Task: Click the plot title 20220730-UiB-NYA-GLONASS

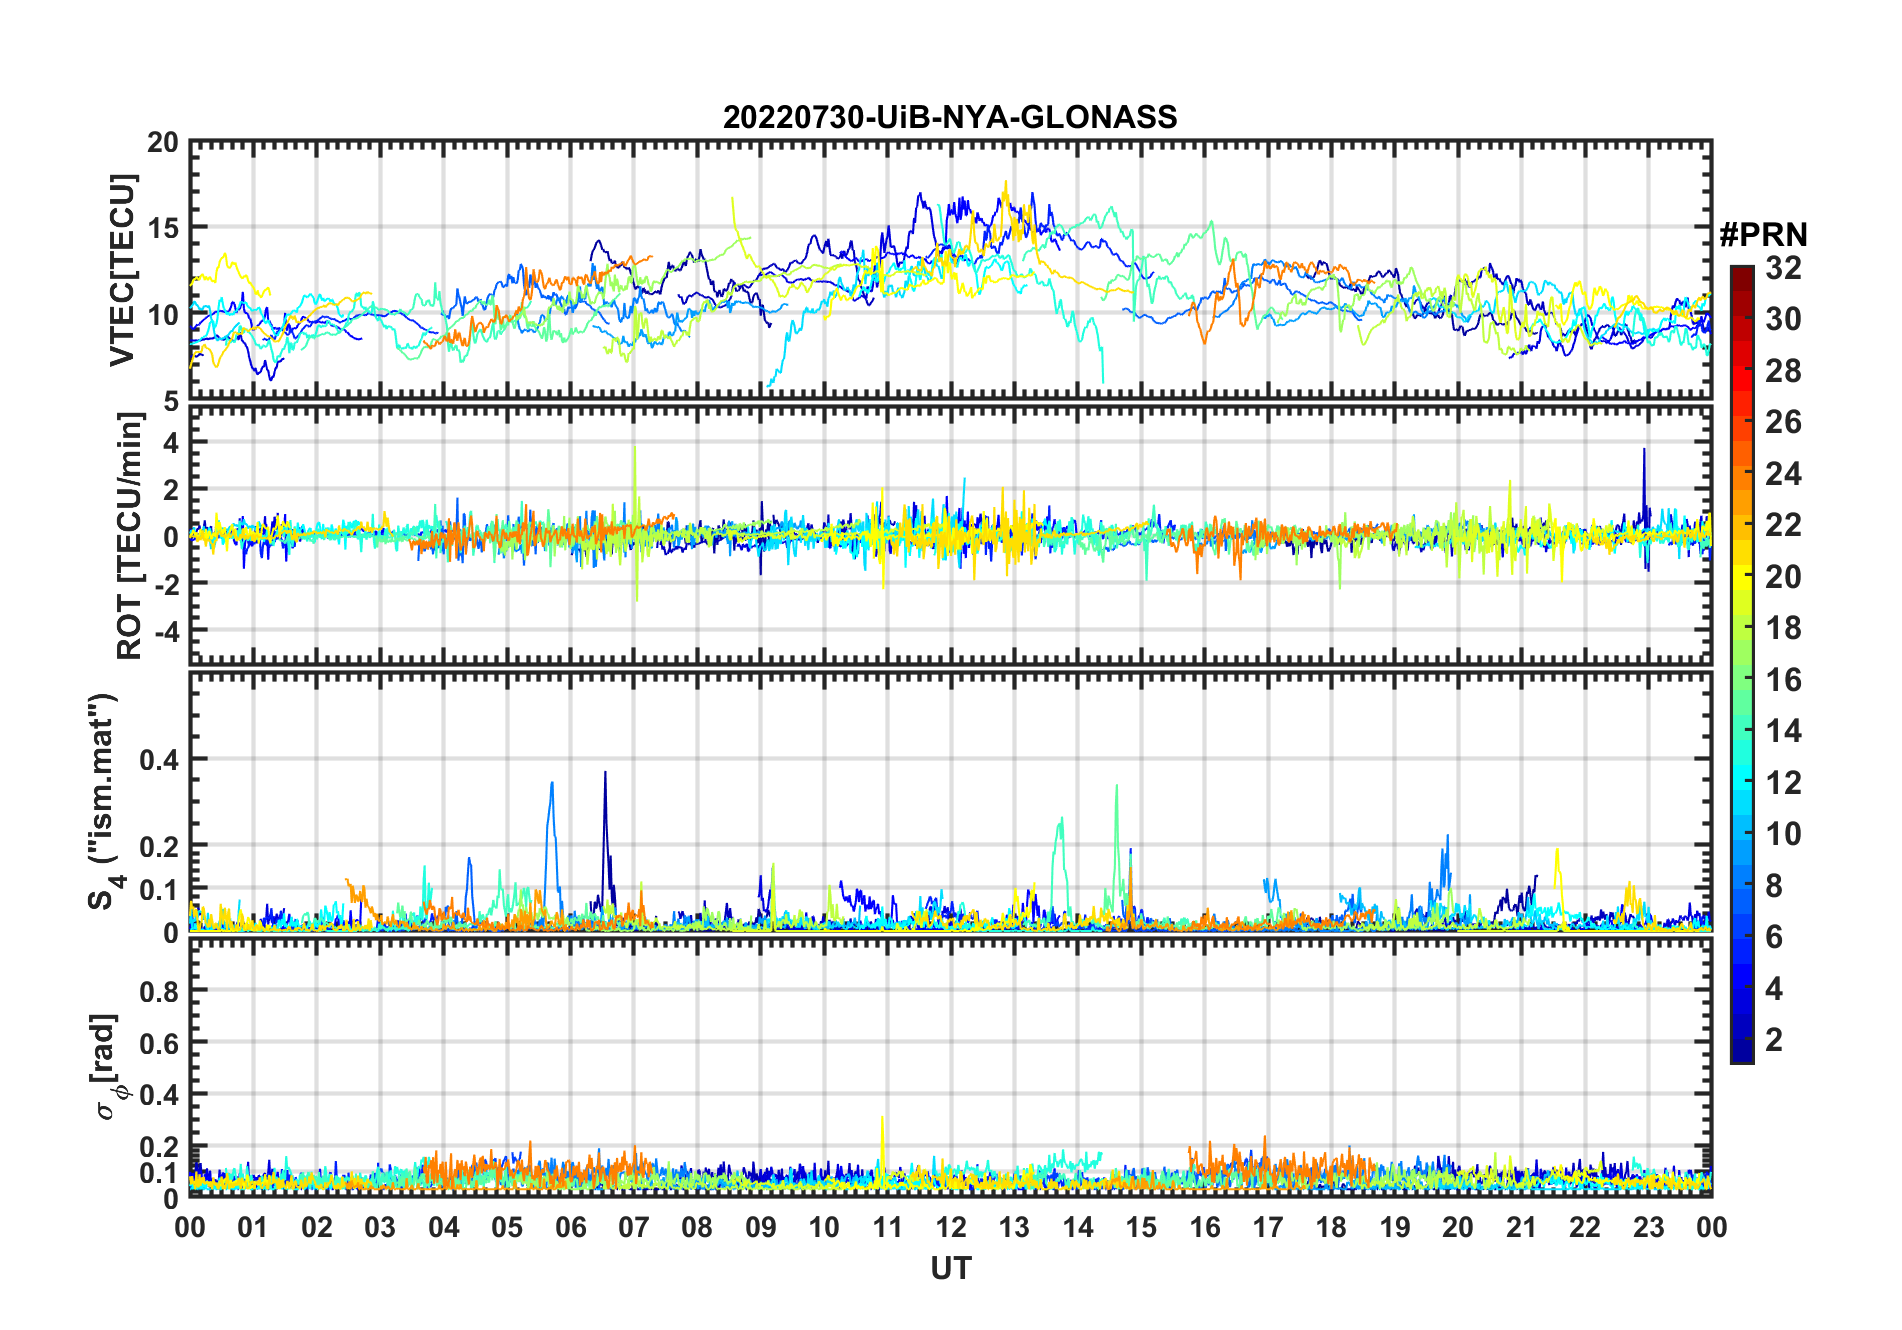Action: coord(950,117)
